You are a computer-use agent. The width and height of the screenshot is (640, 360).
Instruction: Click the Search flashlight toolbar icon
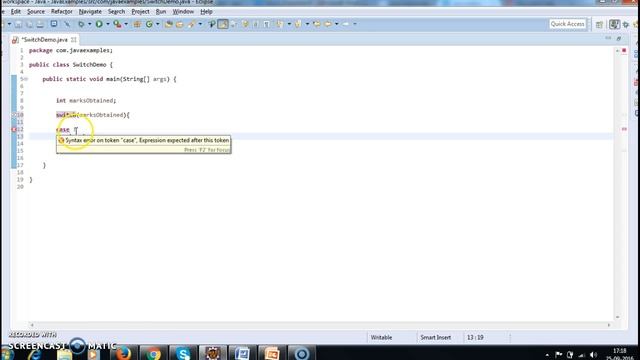click(191, 24)
